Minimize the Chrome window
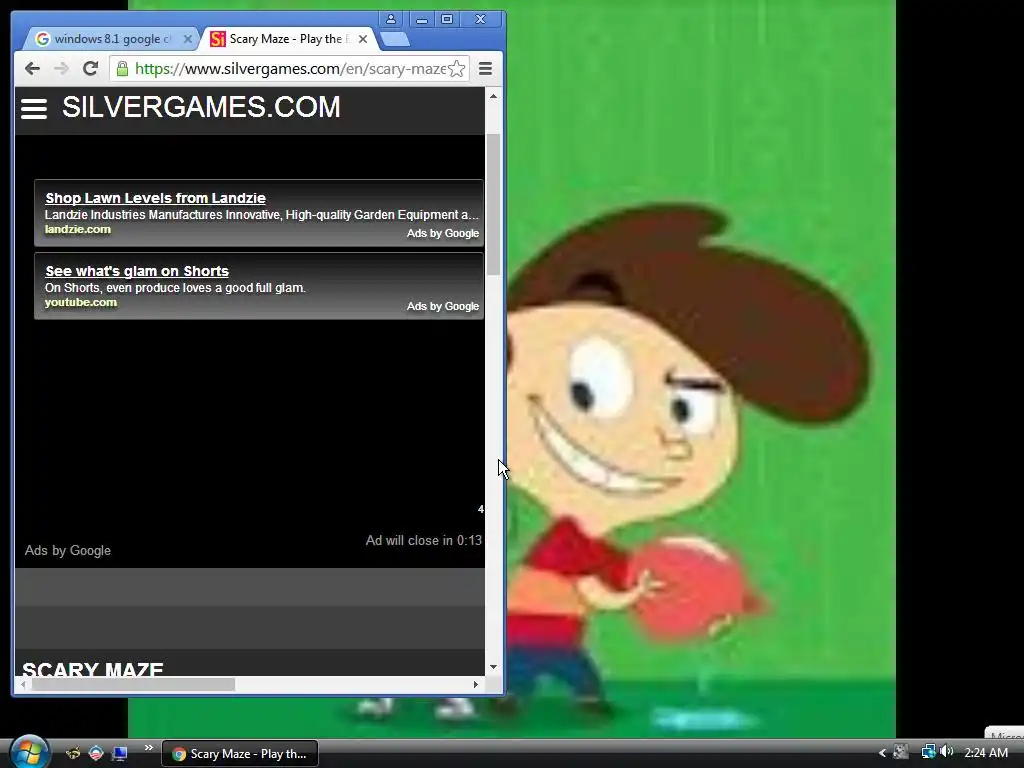This screenshot has height=768, width=1024. (x=422, y=20)
